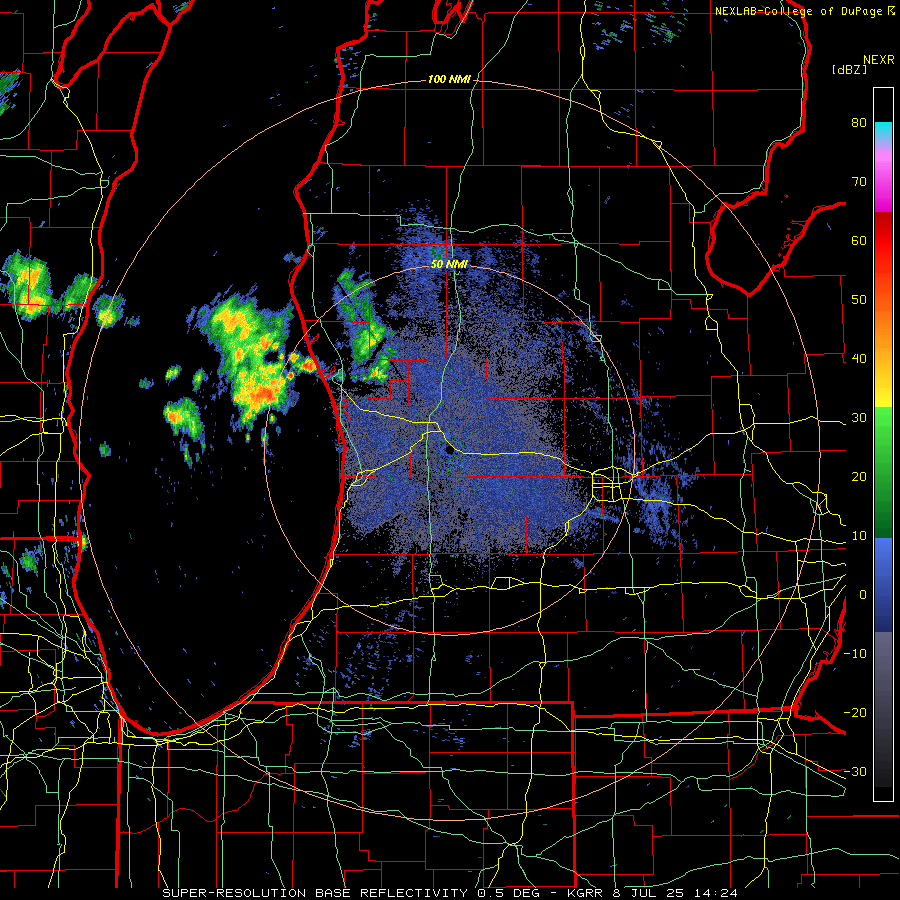The image size is (900, 900).
Task: Click the 0 value on the dBZ scale
Action: (x=863, y=595)
